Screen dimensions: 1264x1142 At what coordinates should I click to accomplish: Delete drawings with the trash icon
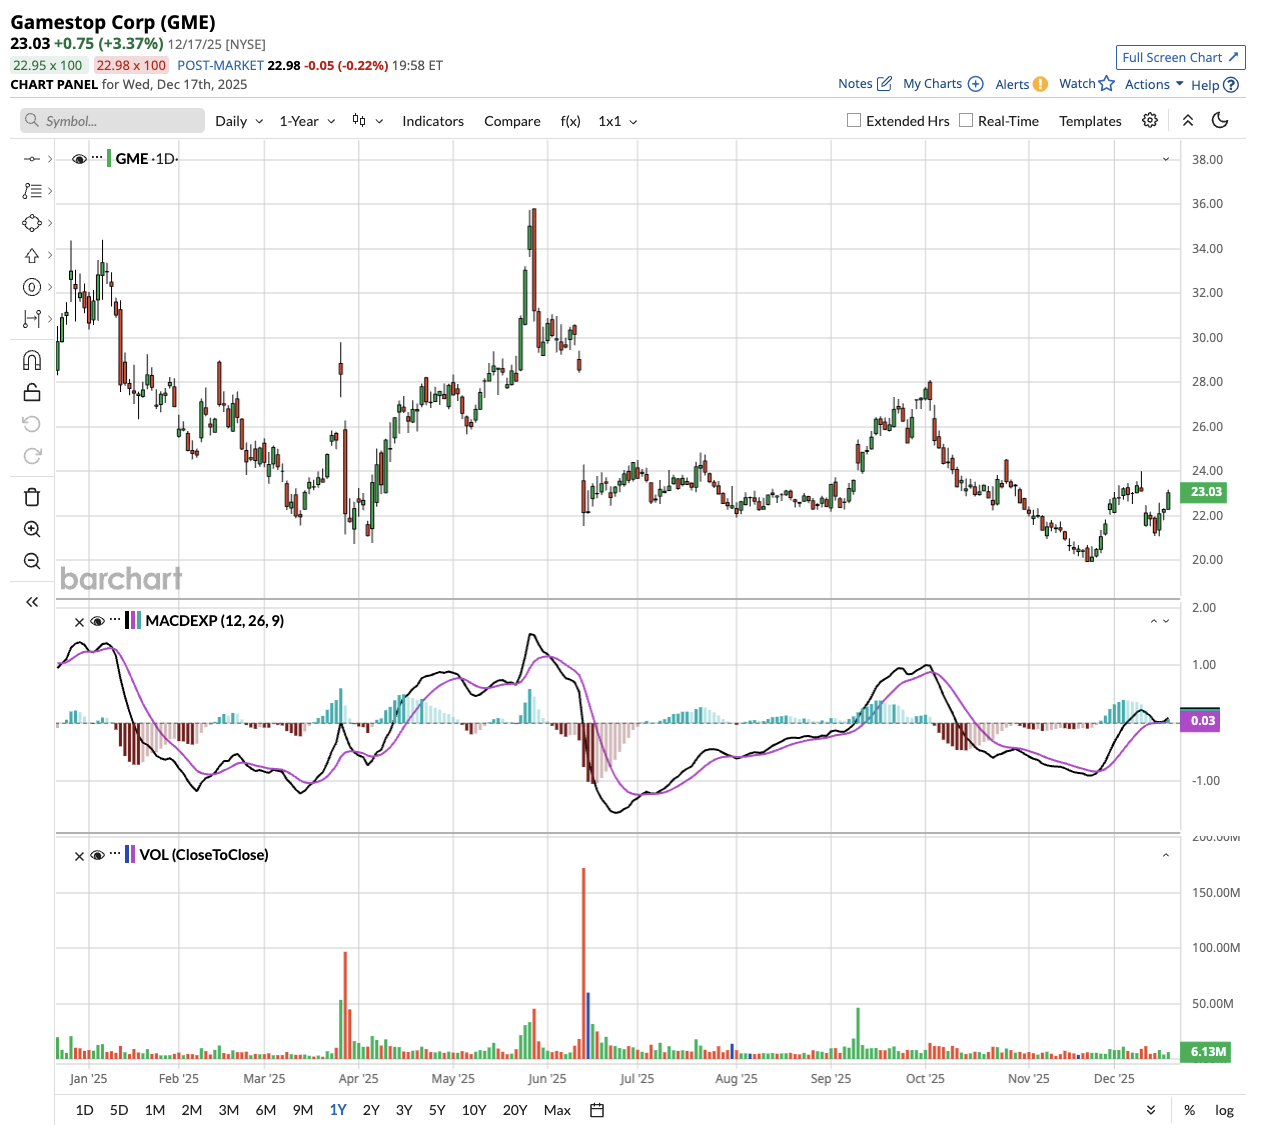click(x=32, y=497)
